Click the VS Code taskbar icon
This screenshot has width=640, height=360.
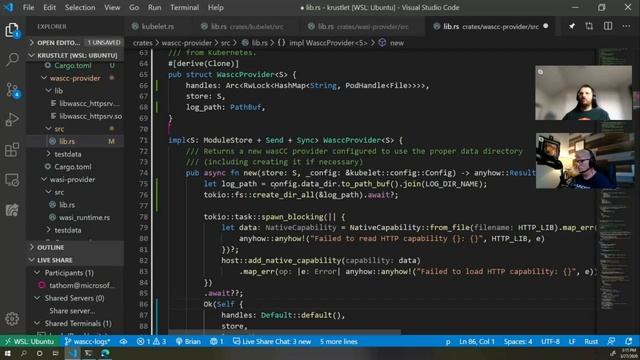[72, 353]
